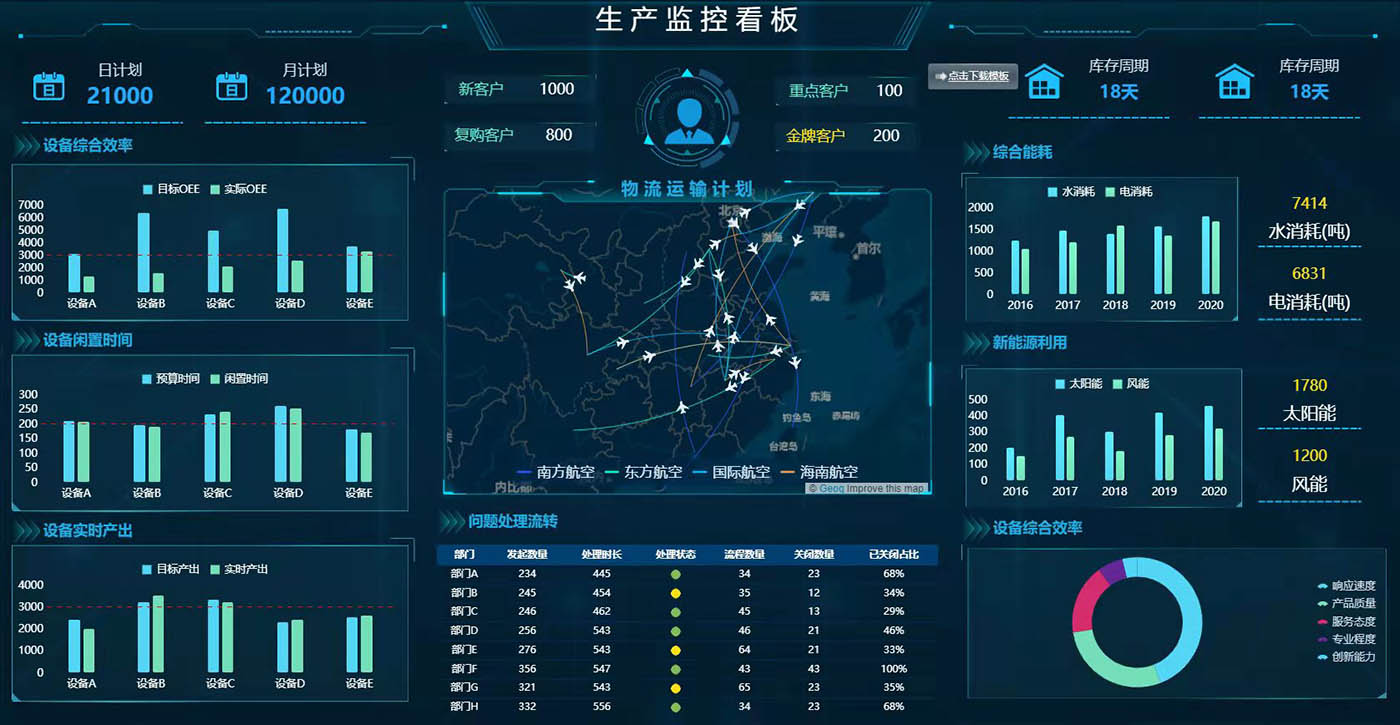
Task: Click the house icon next to download button
Action: 1044,82
